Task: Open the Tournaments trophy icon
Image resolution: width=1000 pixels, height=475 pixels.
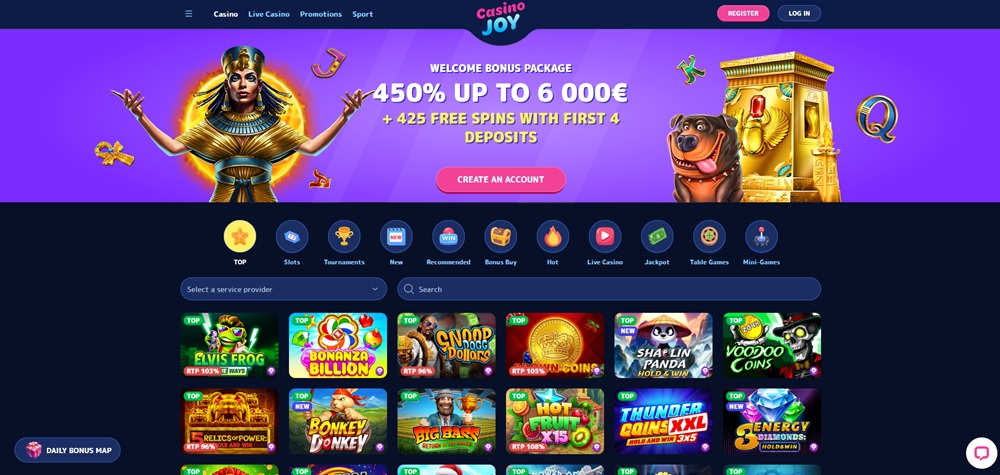Action: (344, 237)
